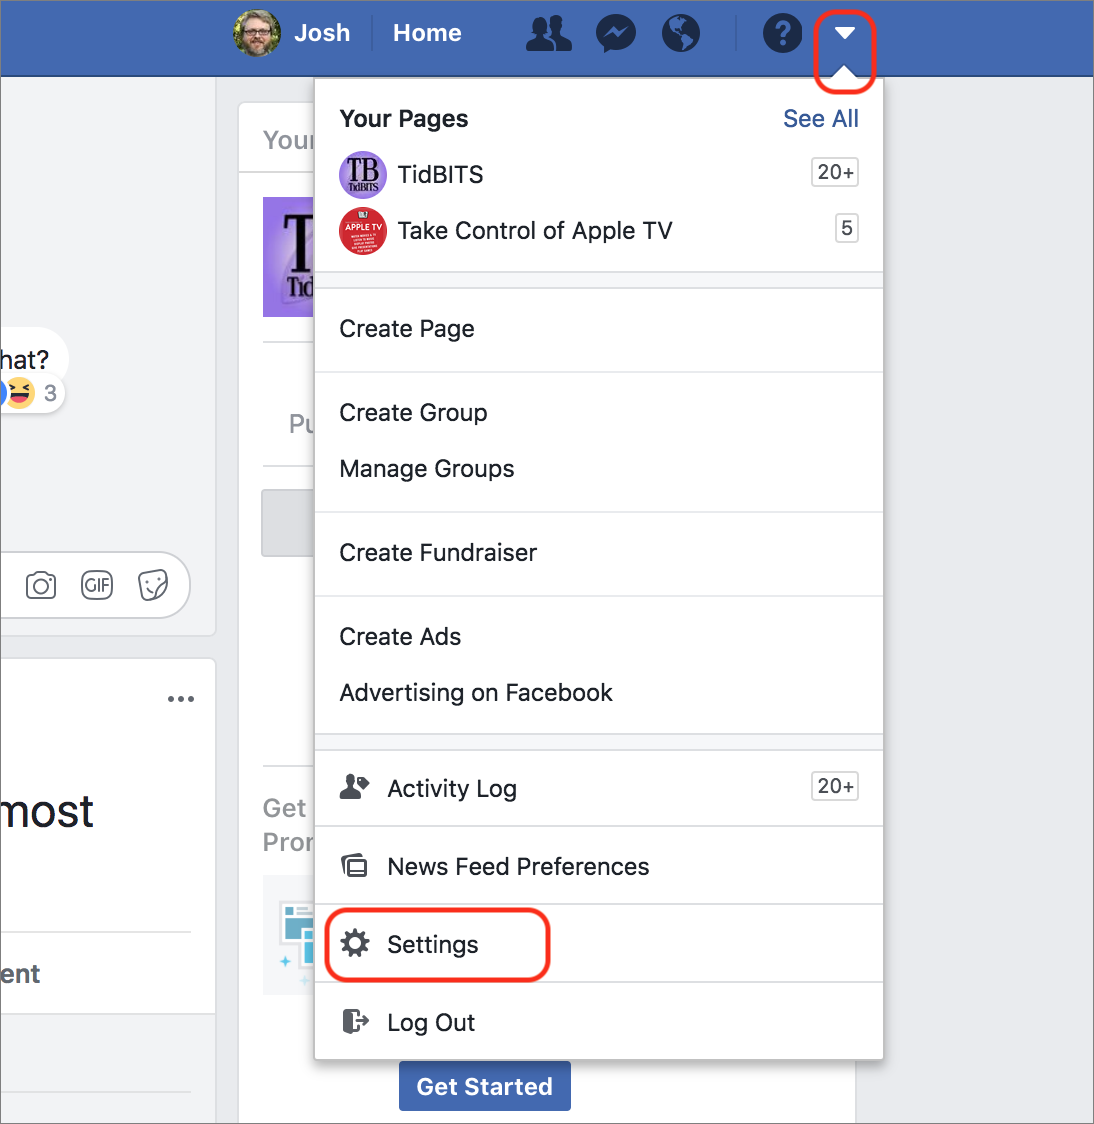Attach a photo with camera icon

click(41, 586)
